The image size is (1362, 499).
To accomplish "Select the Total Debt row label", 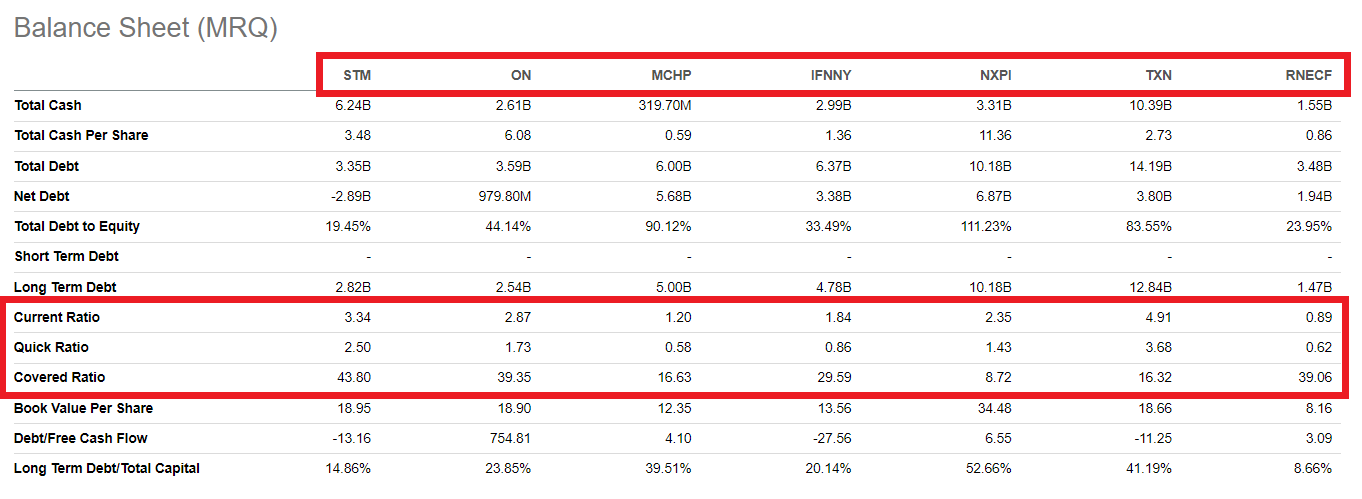I will [47, 166].
